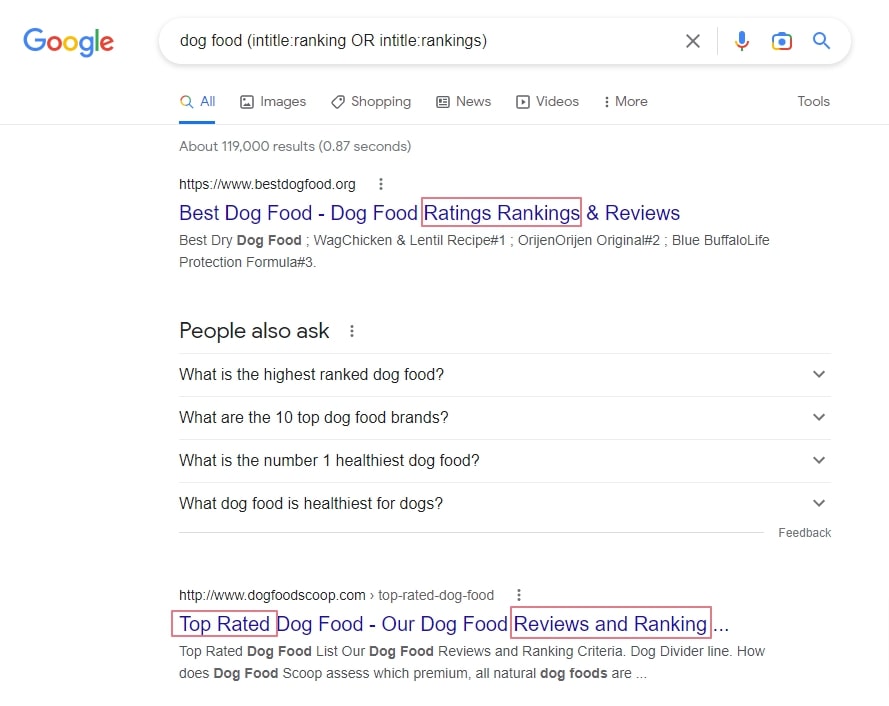Image resolution: width=889 pixels, height=706 pixels.
Task: Open three-dot menu beside dogfoodscoop.com URL
Action: (x=519, y=595)
